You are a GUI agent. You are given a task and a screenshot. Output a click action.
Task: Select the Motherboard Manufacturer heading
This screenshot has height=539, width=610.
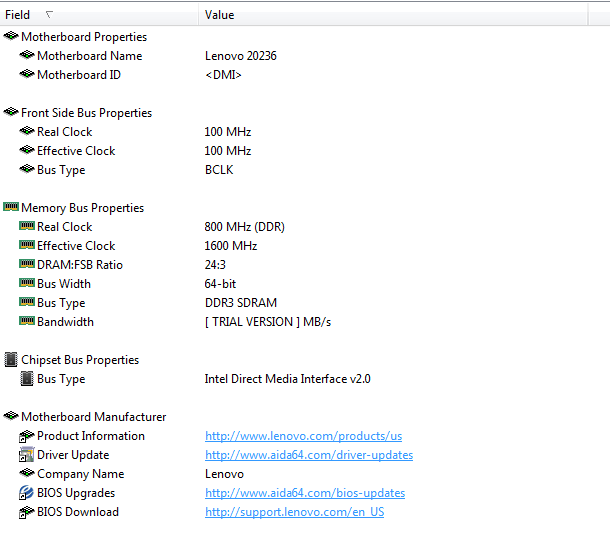[x=94, y=417]
